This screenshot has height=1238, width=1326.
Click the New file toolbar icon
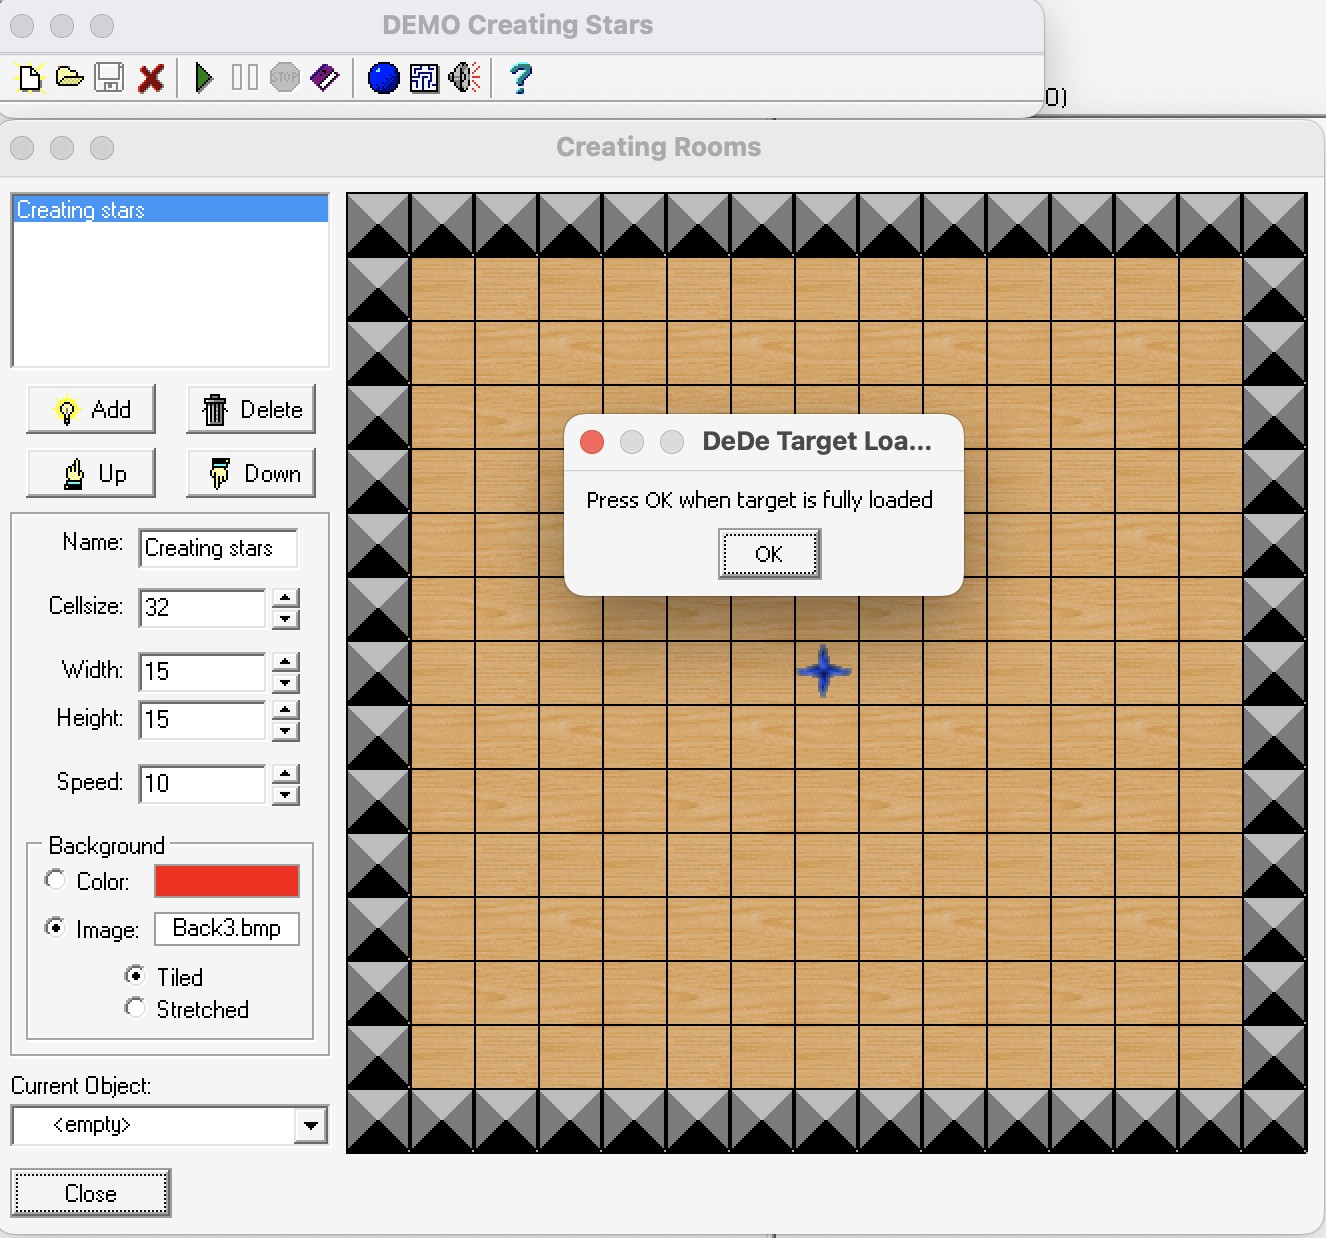[30, 77]
